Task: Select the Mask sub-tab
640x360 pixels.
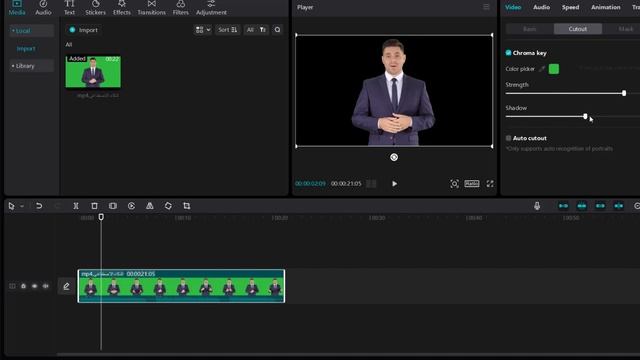Action: [625, 29]
